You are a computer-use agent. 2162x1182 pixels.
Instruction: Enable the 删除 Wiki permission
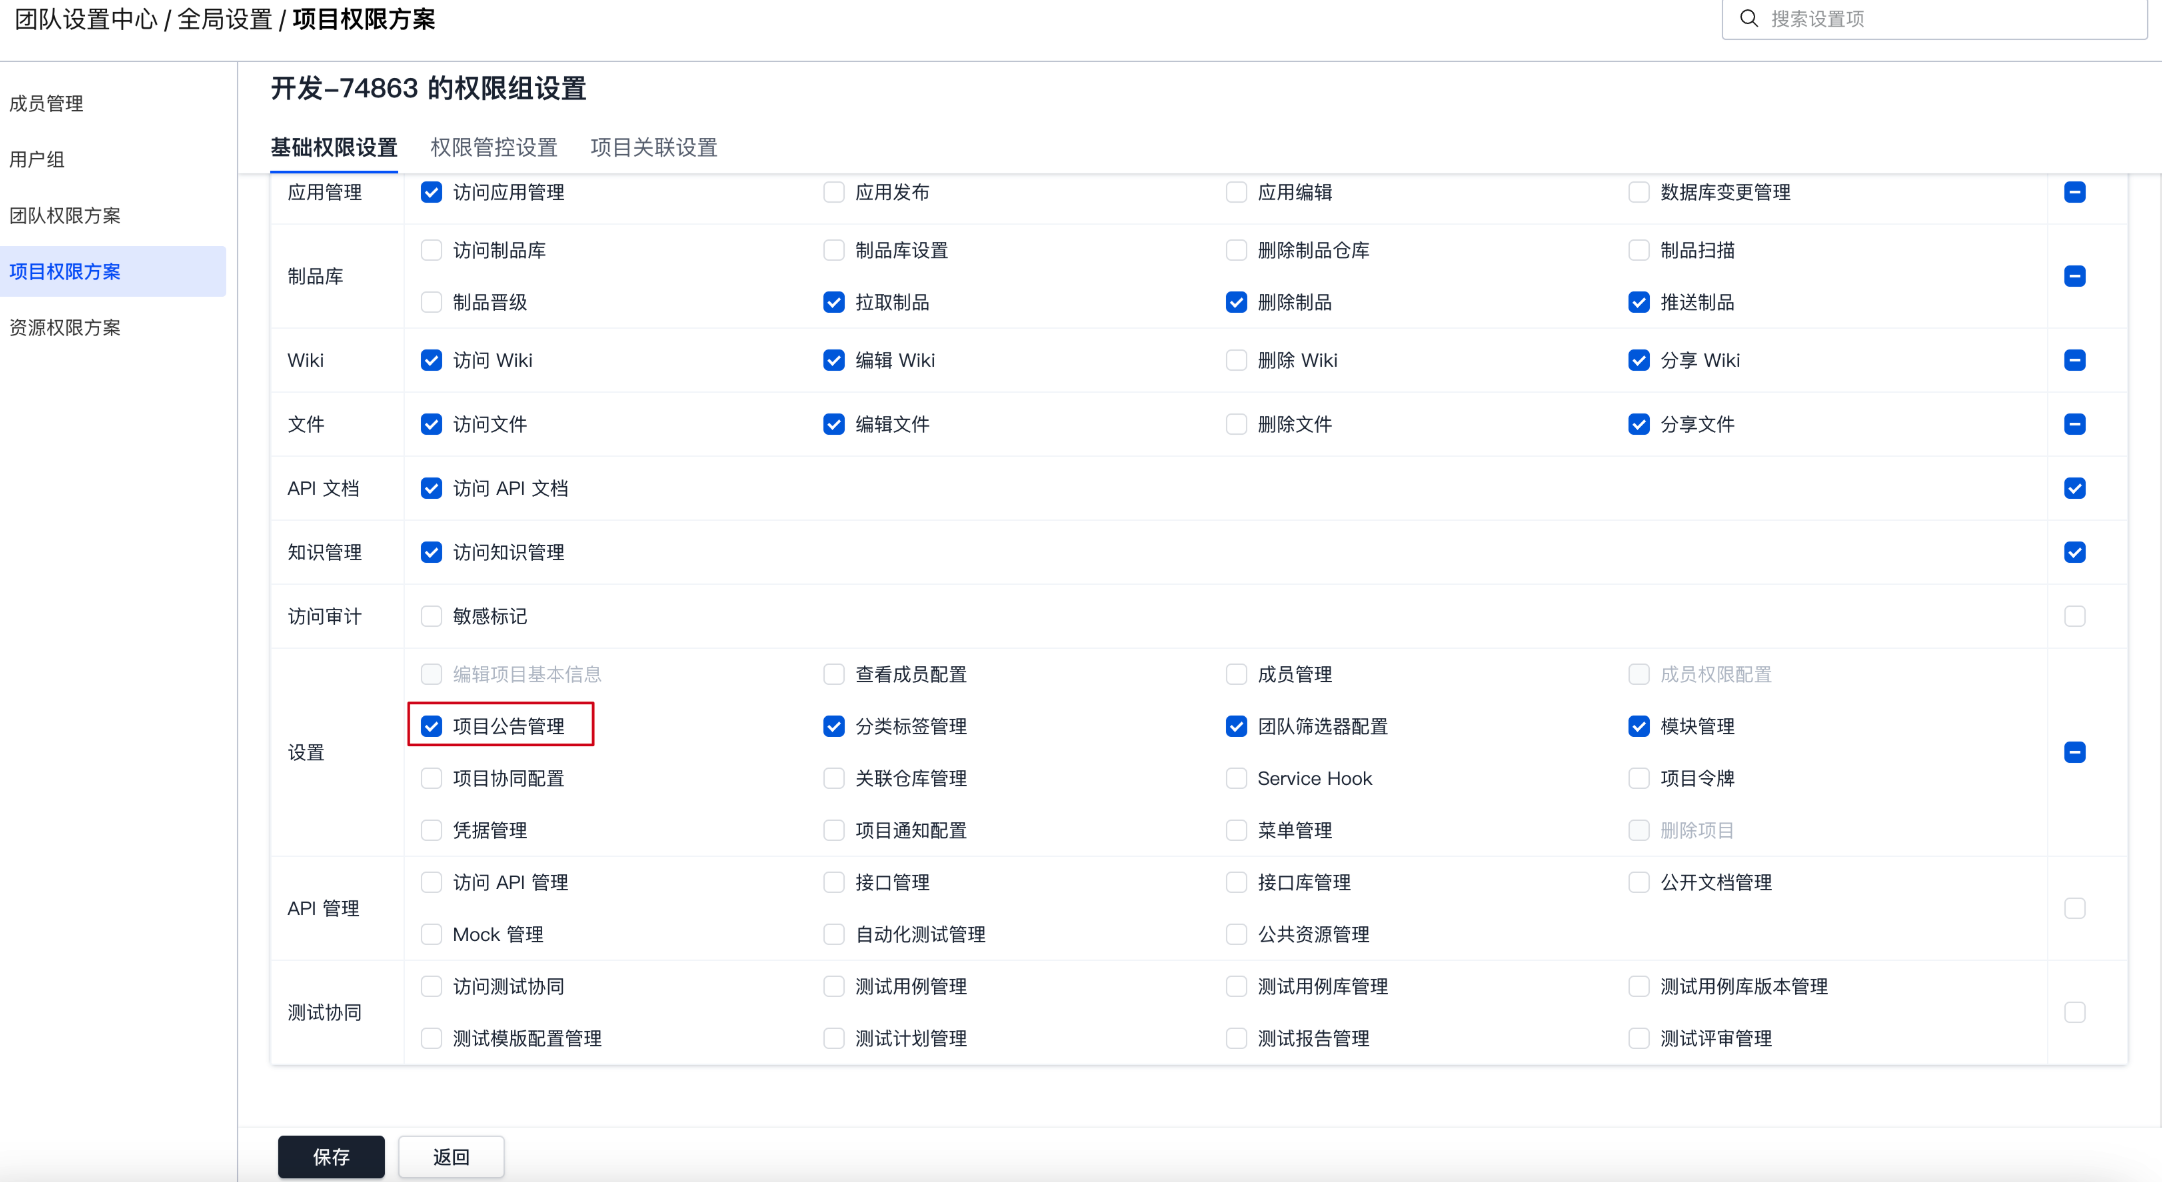click(x=1236, y=360)
